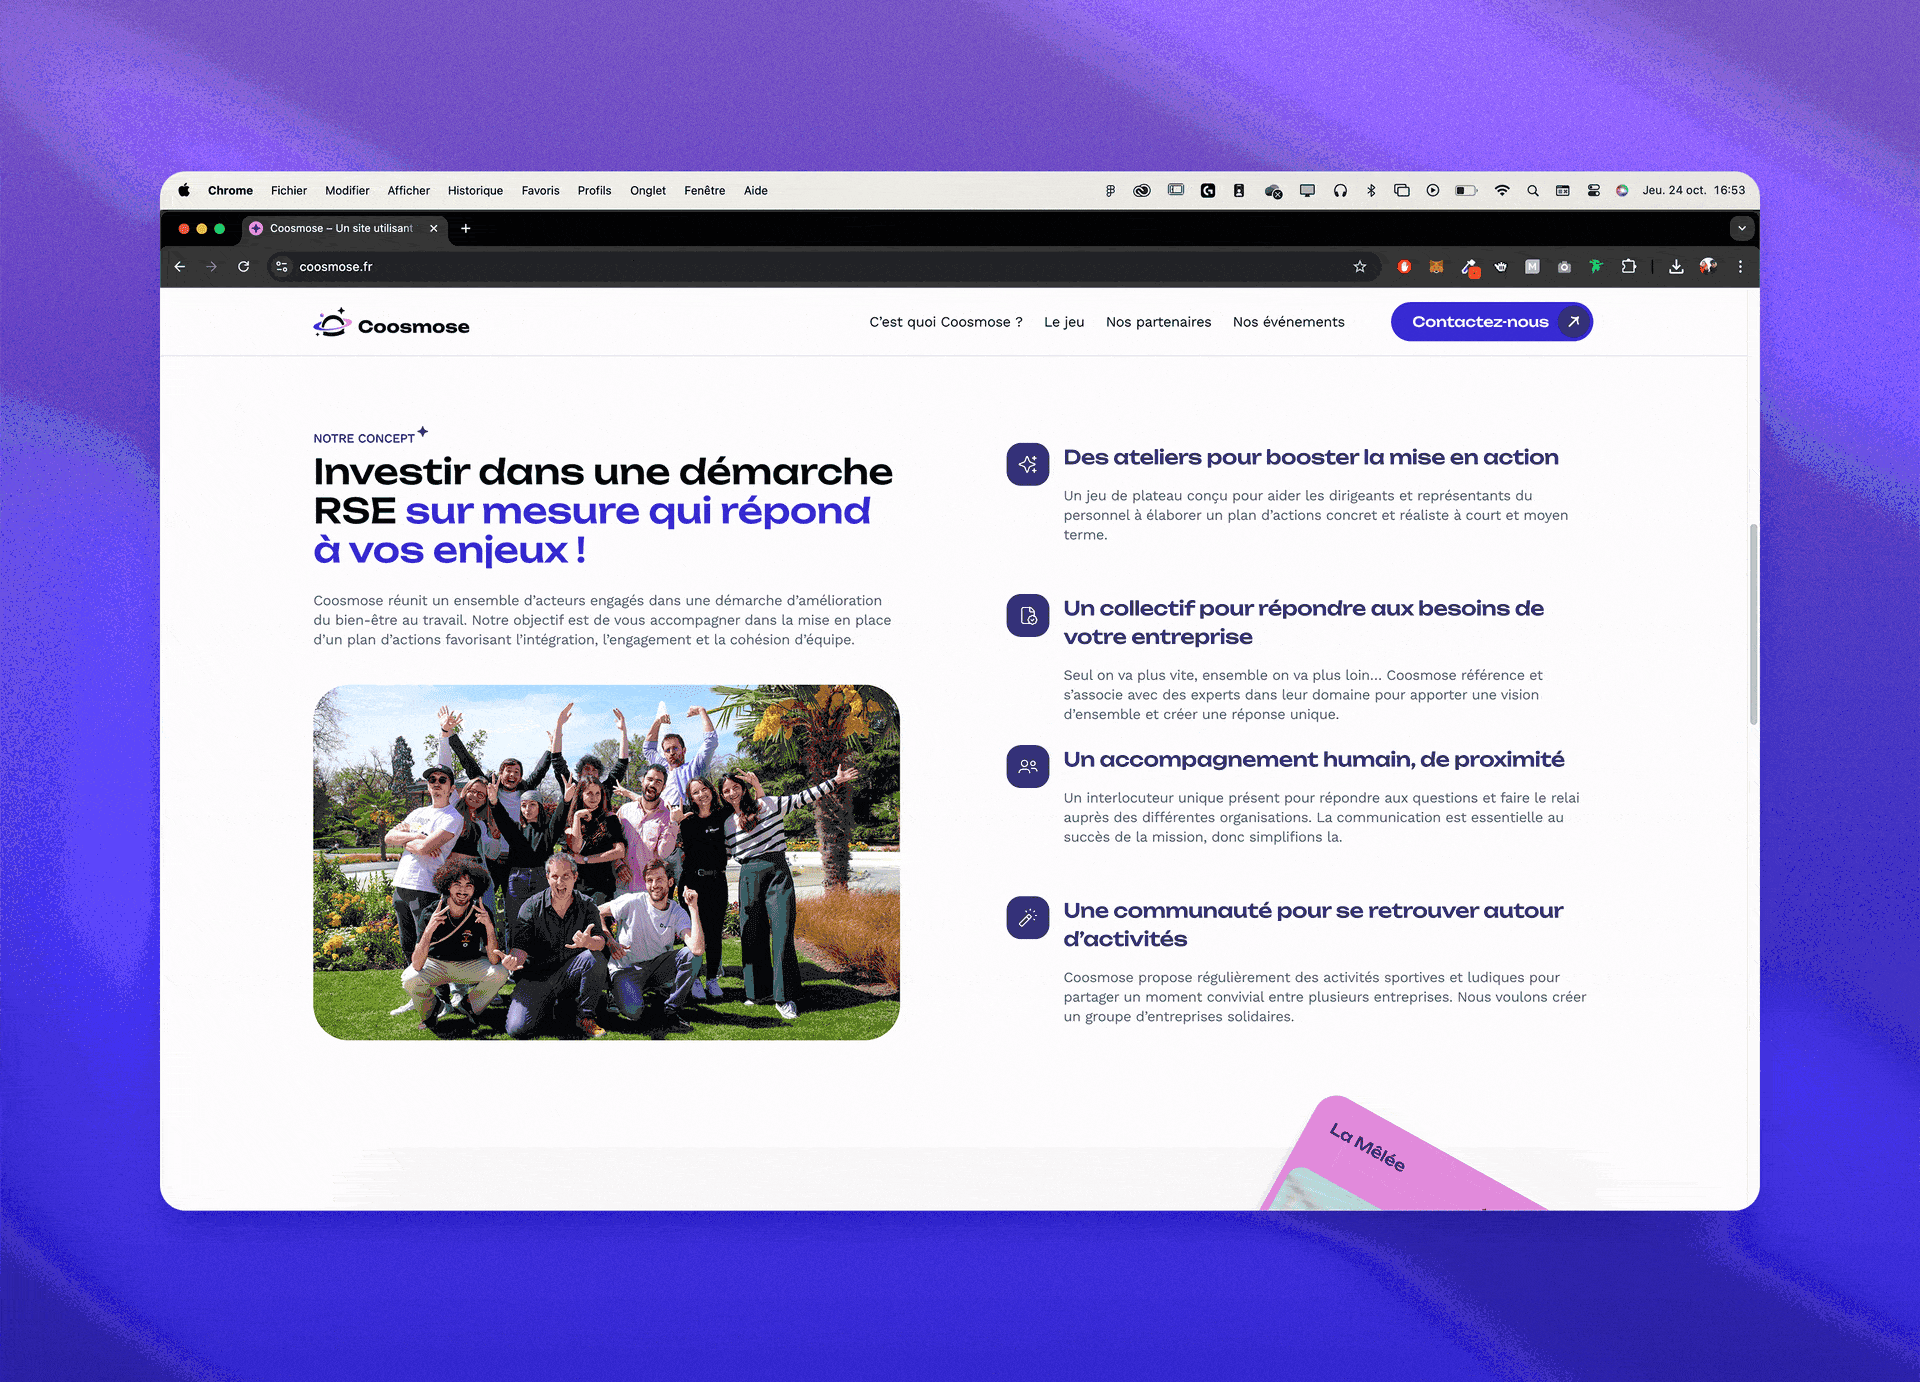
Task: Open Chrome downloads icon
Action: point(1676,267)
